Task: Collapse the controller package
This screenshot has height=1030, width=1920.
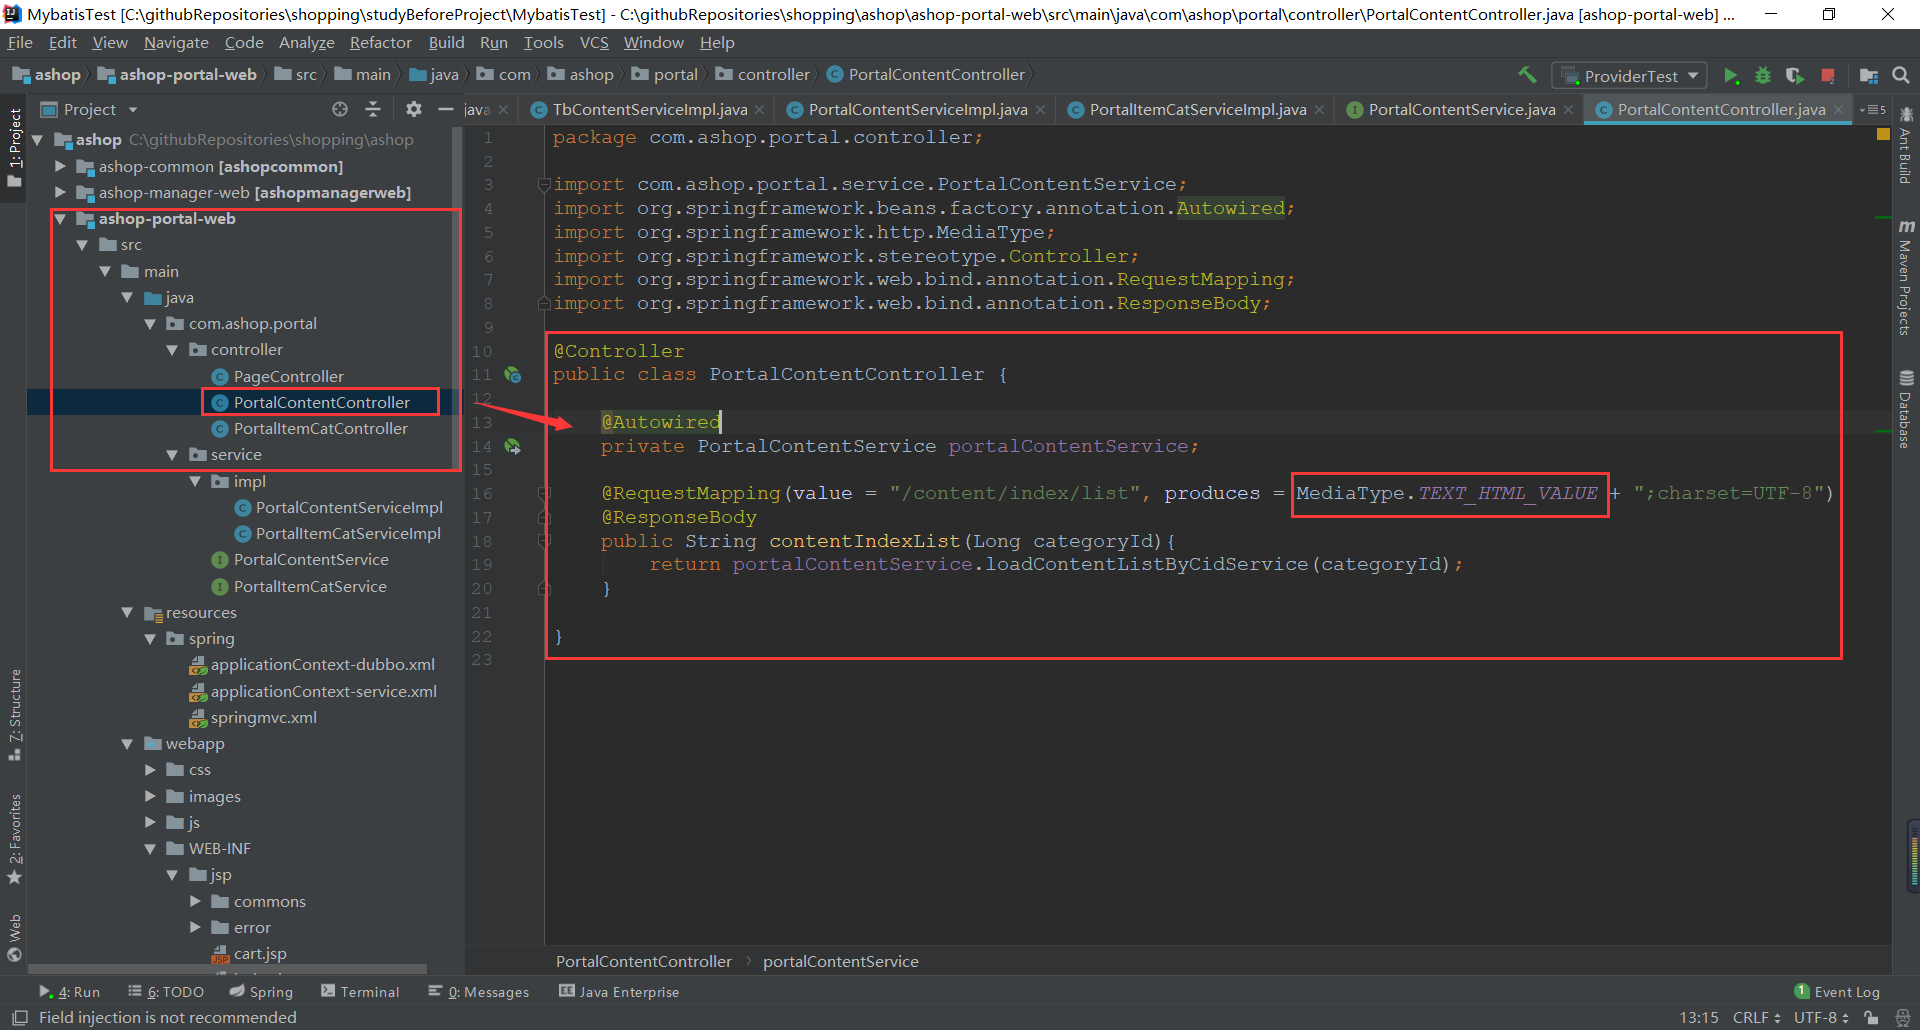Action: [x=172, y=350]
